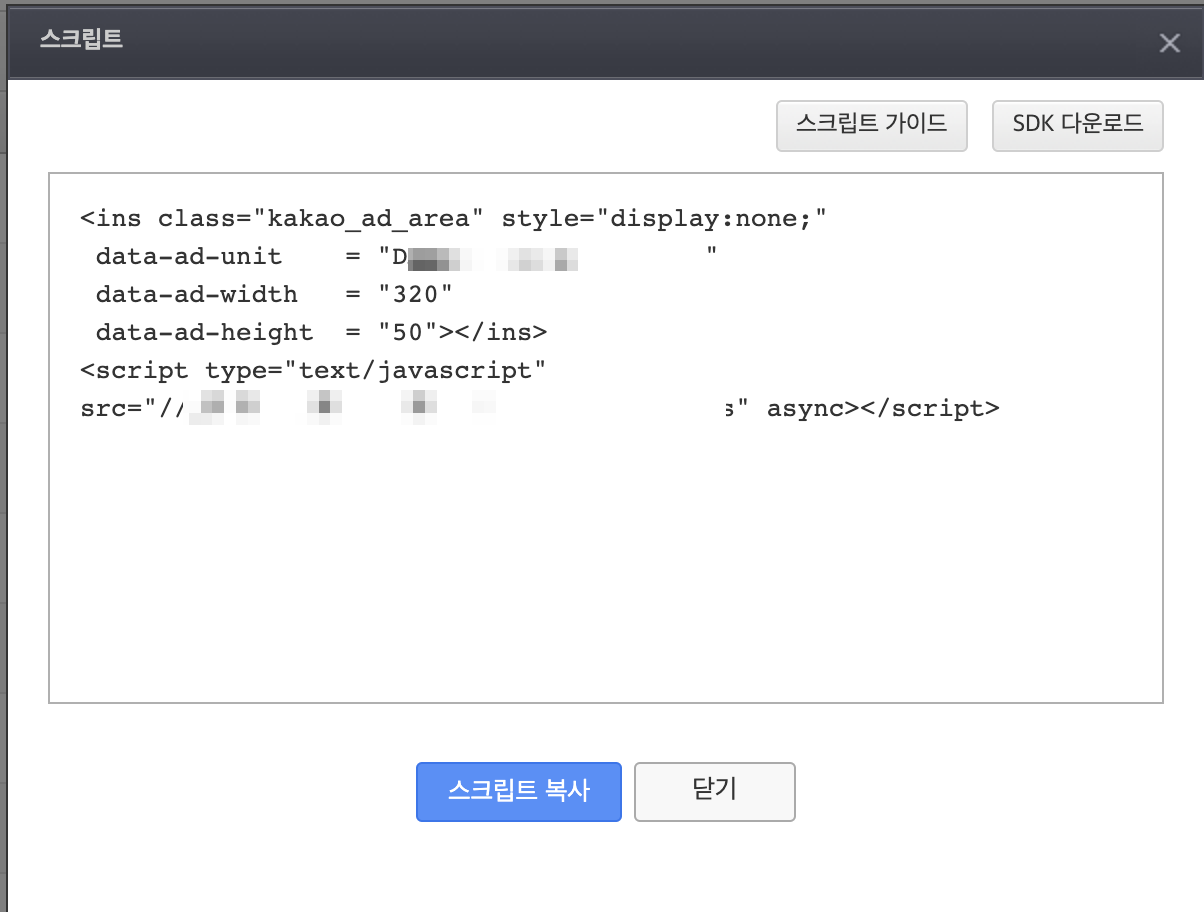Click the data-ad-width = "320" line

[275, 294]
